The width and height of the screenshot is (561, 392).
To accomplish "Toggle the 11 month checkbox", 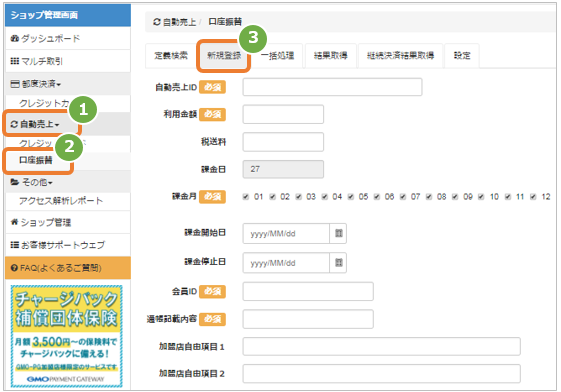I will point(508,197).
